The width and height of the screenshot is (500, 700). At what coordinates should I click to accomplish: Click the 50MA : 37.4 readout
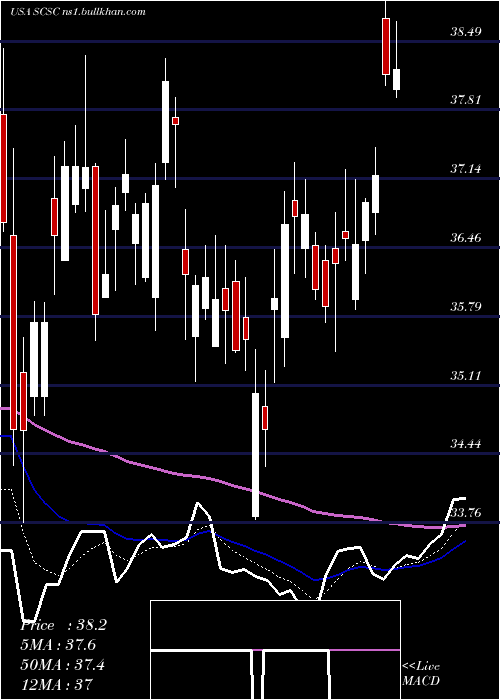pyautogui.click(x=63, y=665)
